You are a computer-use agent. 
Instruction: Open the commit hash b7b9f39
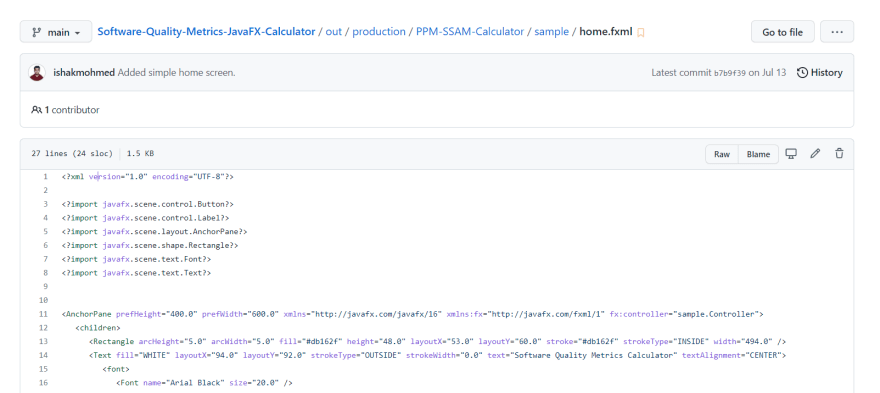(730, 73)
